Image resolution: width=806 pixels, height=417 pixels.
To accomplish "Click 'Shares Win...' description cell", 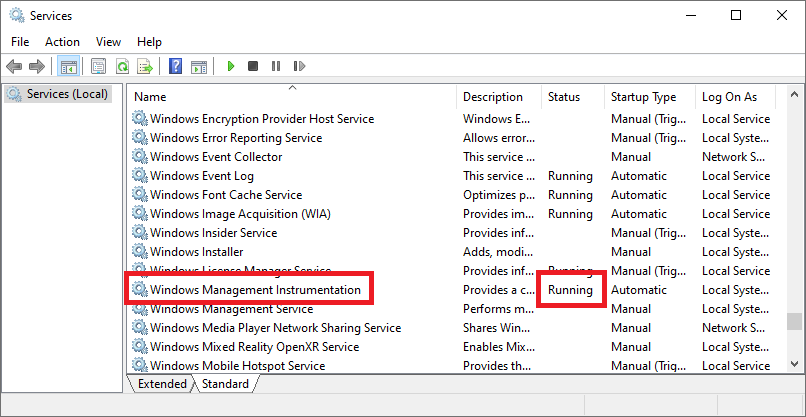I will coord(499,328).
